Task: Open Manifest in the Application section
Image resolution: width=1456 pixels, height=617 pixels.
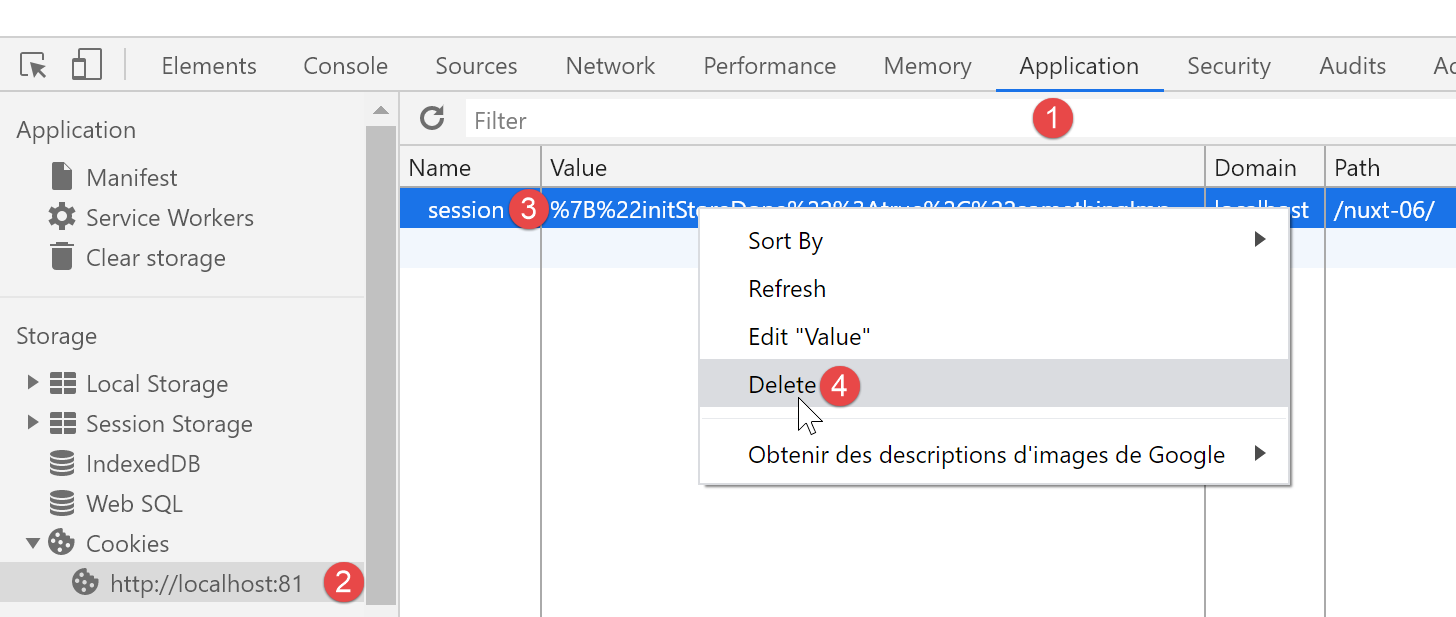Action: click(x=131, y=178)
